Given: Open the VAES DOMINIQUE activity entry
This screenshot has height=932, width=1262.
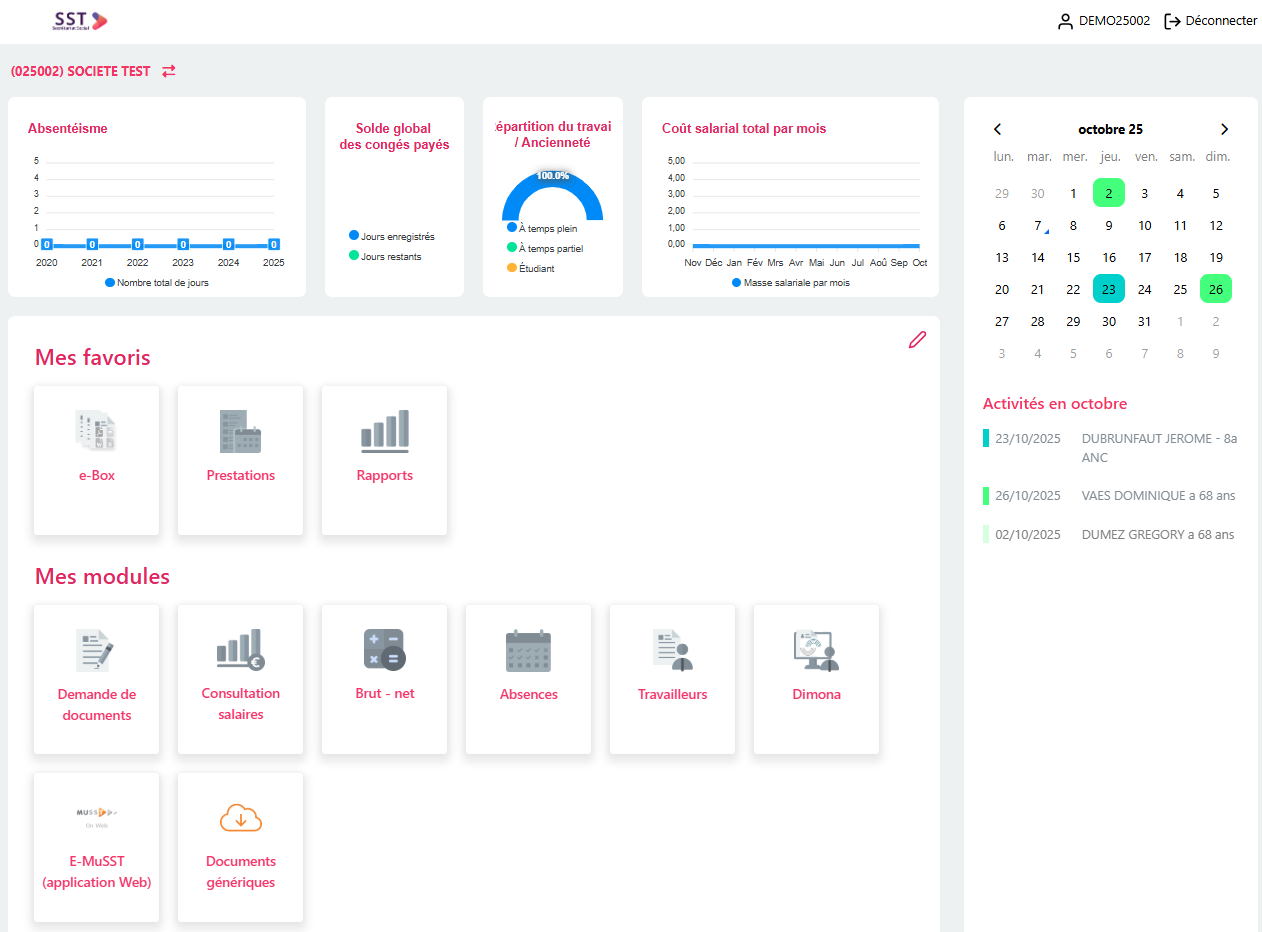Looking at the screenshot, I should [1157, 496].
